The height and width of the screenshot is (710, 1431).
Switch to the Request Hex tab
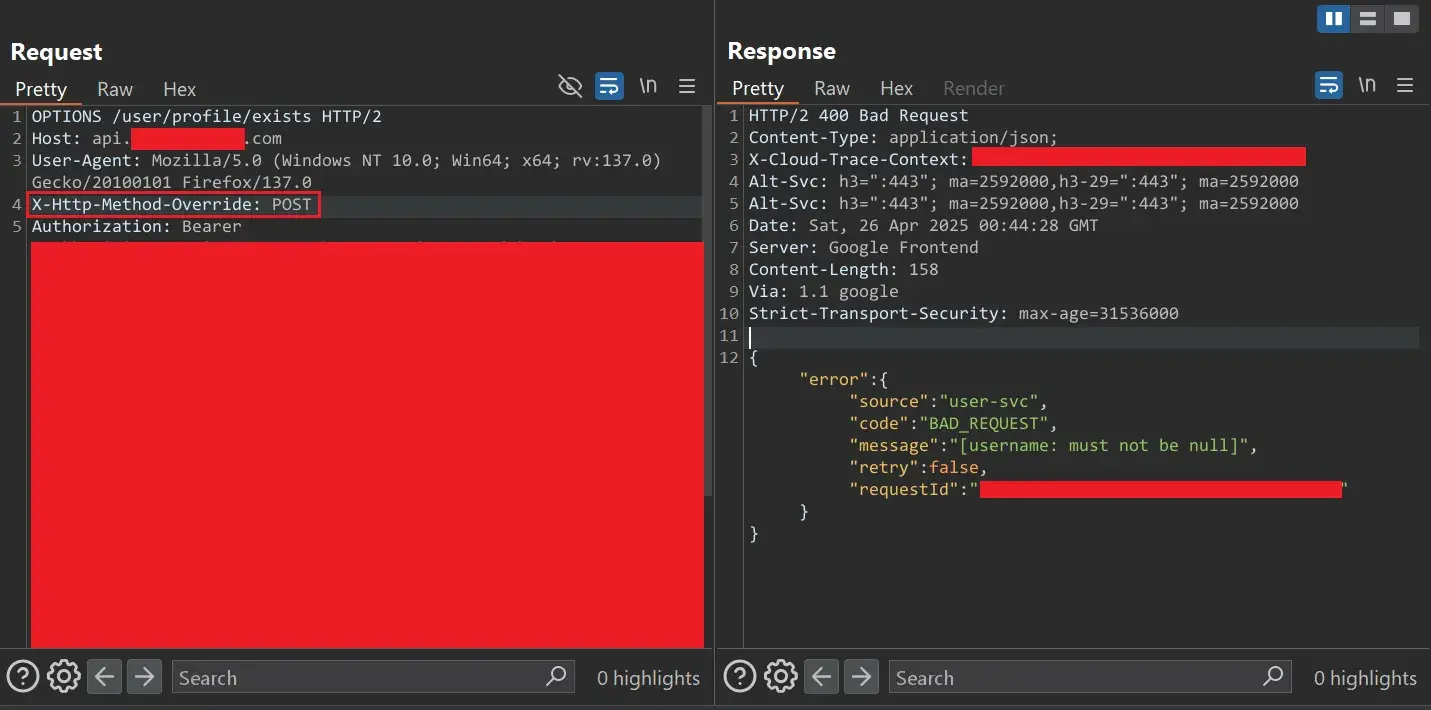(x=179, y=89)
